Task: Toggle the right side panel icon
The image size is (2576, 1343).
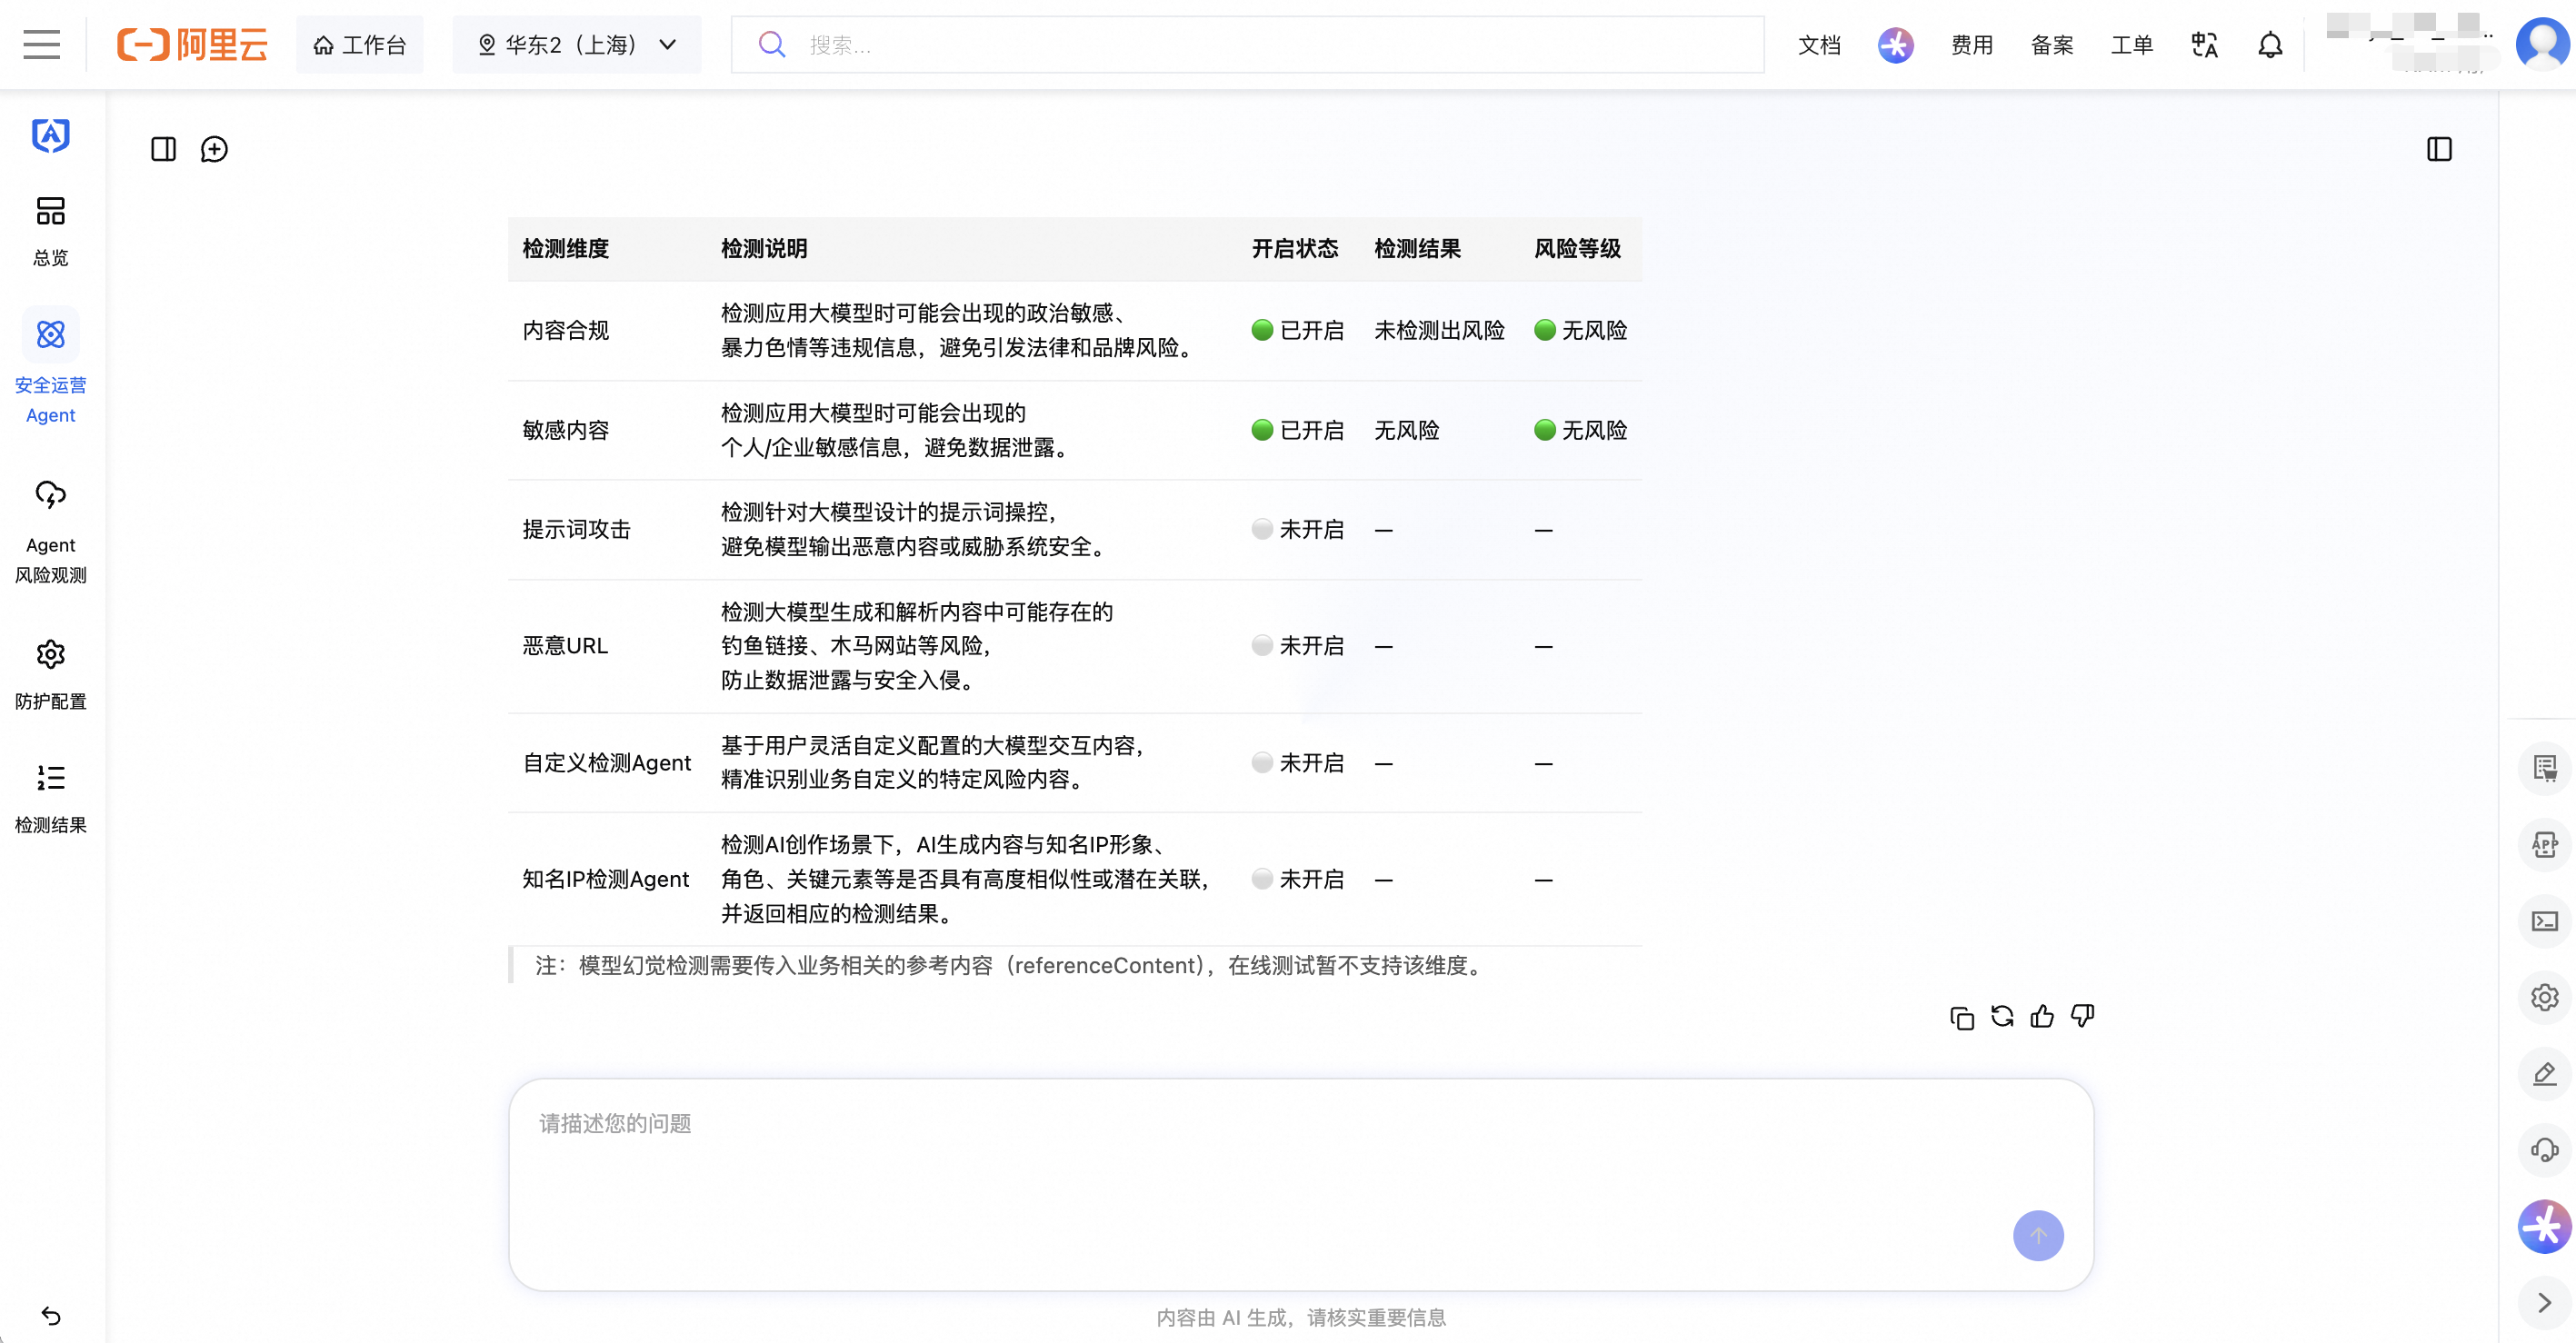Action: pyautogui.click(x=2439, y=149)
